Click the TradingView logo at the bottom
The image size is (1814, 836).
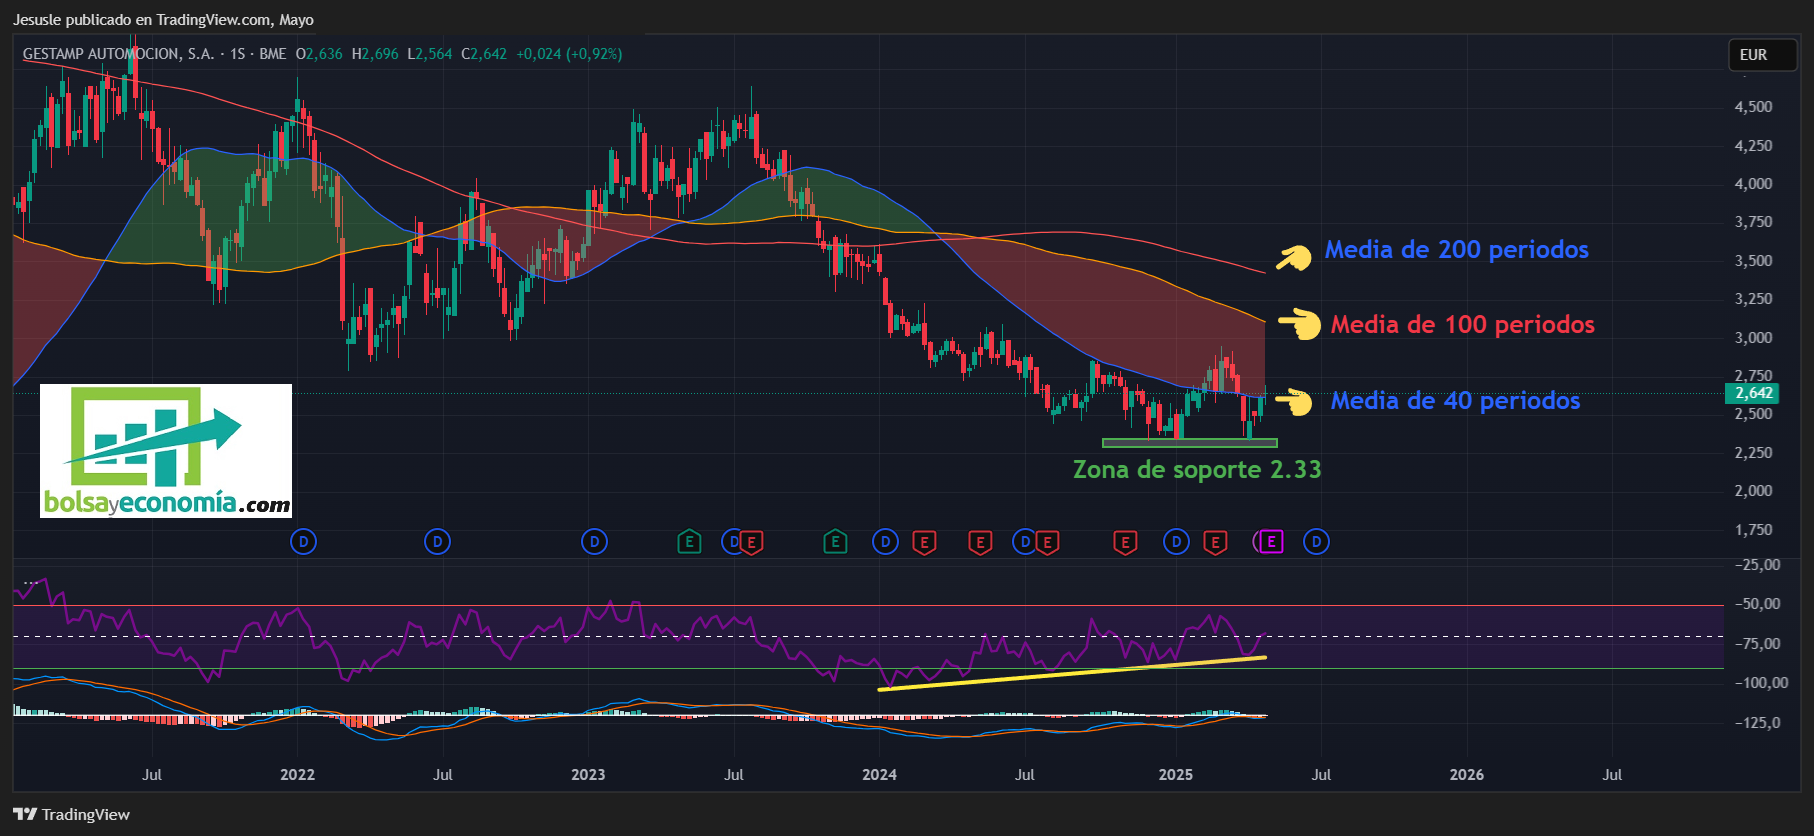coord(71,814)
